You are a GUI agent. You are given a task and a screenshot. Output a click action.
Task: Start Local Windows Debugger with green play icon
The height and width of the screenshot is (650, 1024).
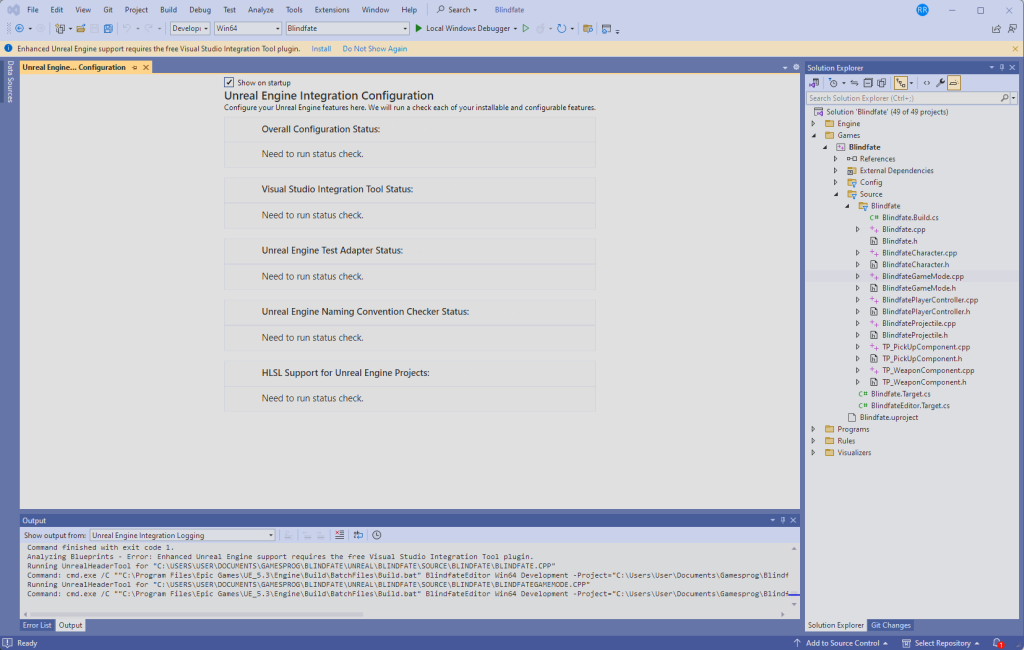coord(419,29)
